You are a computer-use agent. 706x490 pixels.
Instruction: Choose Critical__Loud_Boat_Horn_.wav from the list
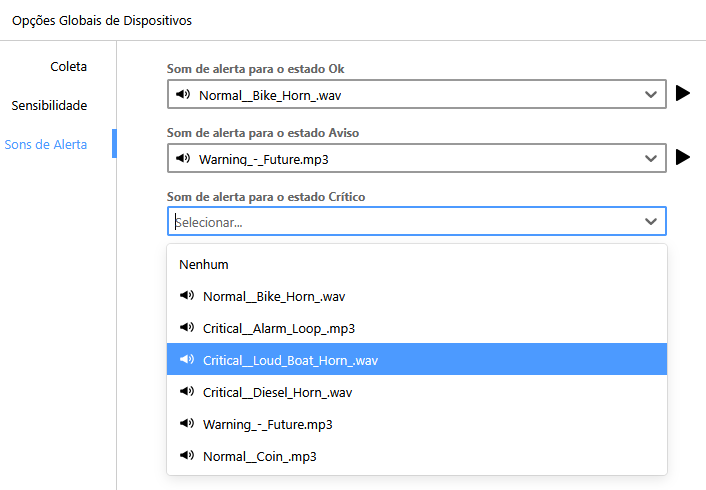[x=290, y=360]
